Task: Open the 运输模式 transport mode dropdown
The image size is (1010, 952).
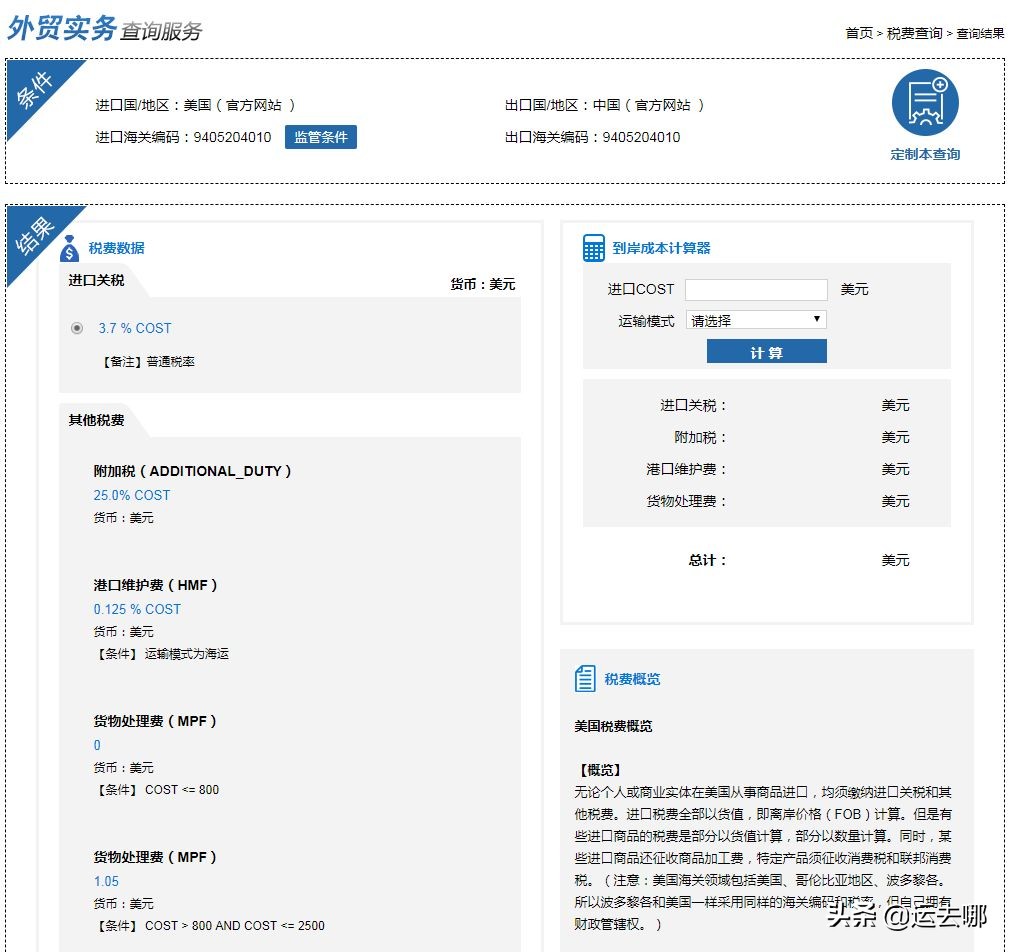Action: point(755,319)
